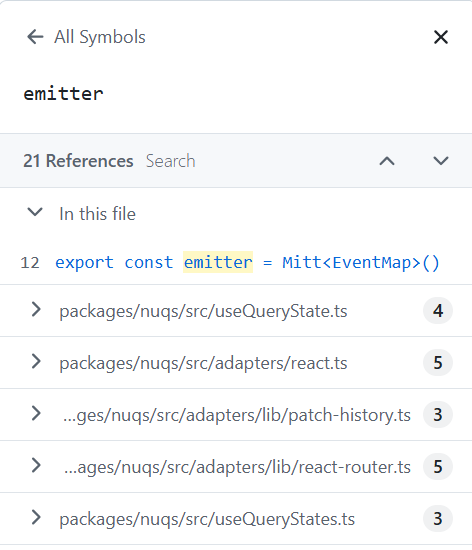This screenshot has height=550, width=472.
Task: Close the symbols panel
Action: 441,37
